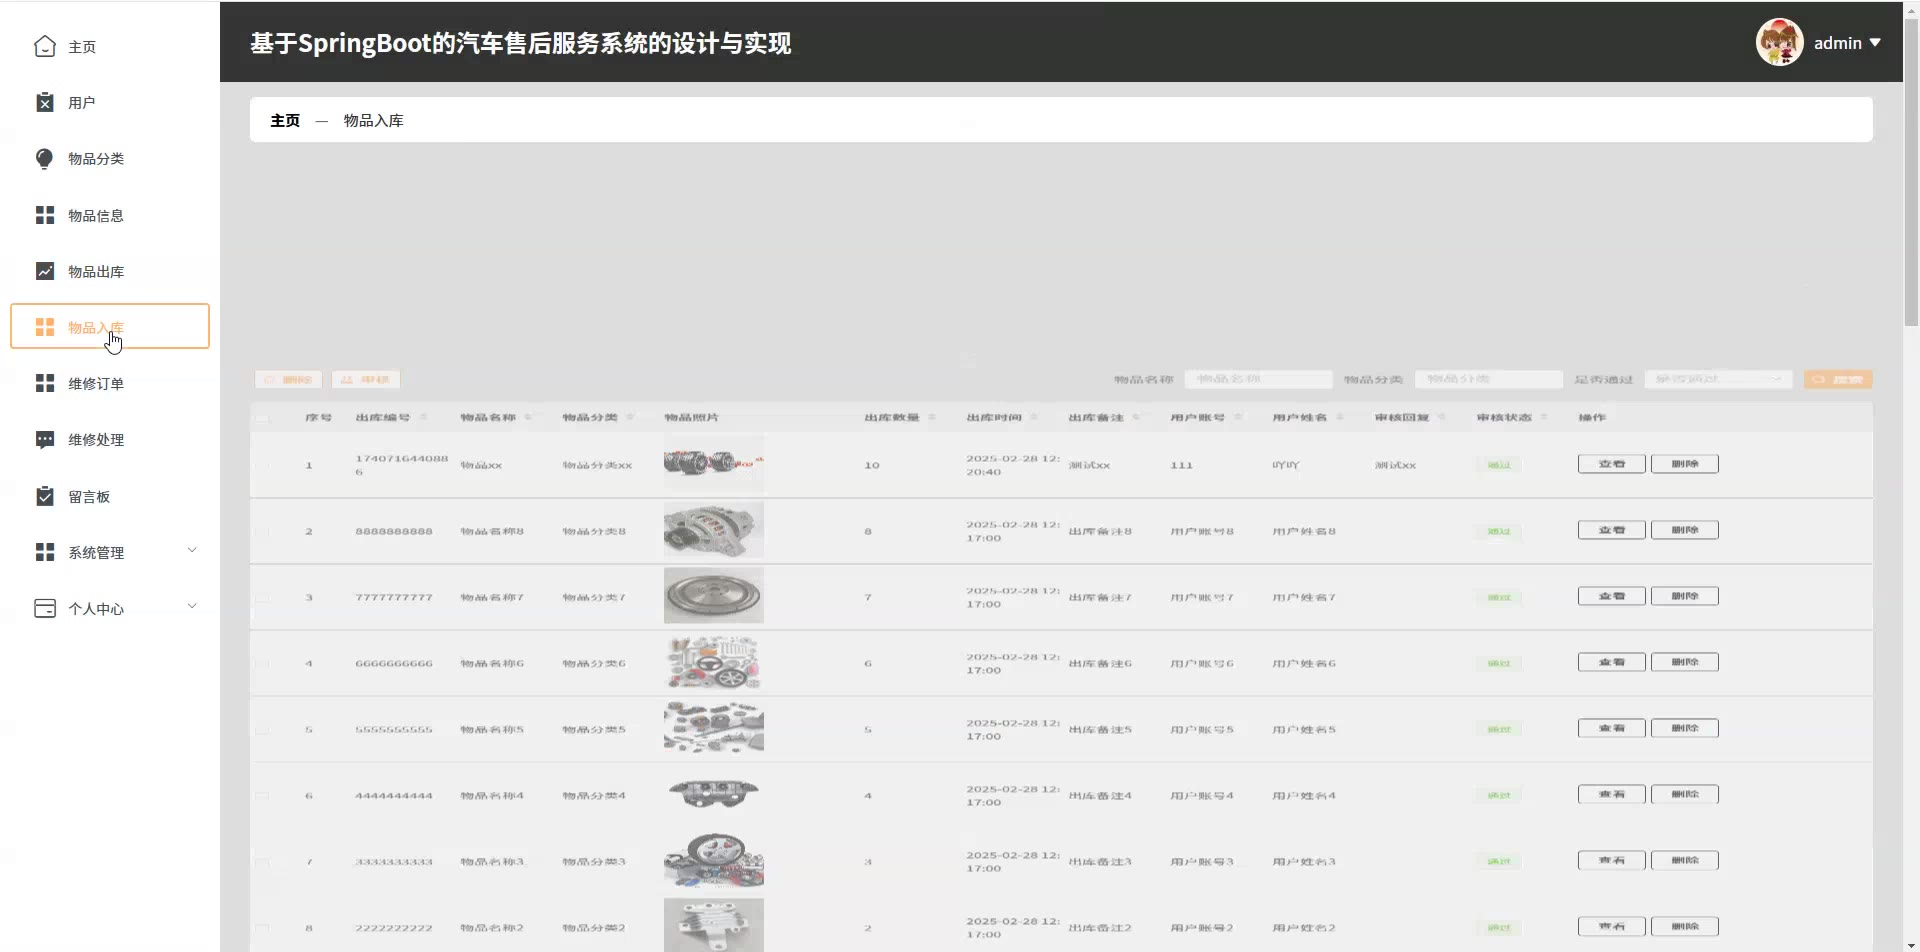This screenshot has height=952, width=1920.
Task: Select the checkbox for row 3
Action: pyautogui.click(x=262, y=598)
